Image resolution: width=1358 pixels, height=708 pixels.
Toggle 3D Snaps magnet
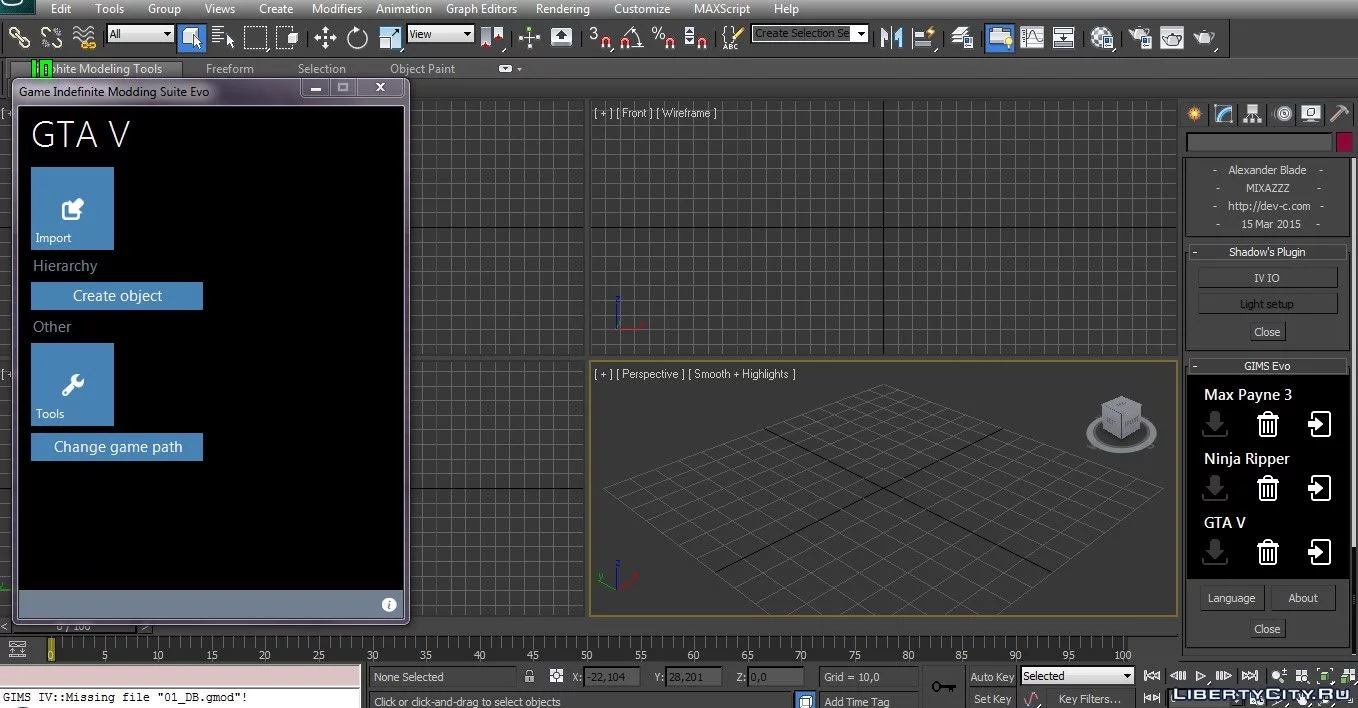point(600,38)
